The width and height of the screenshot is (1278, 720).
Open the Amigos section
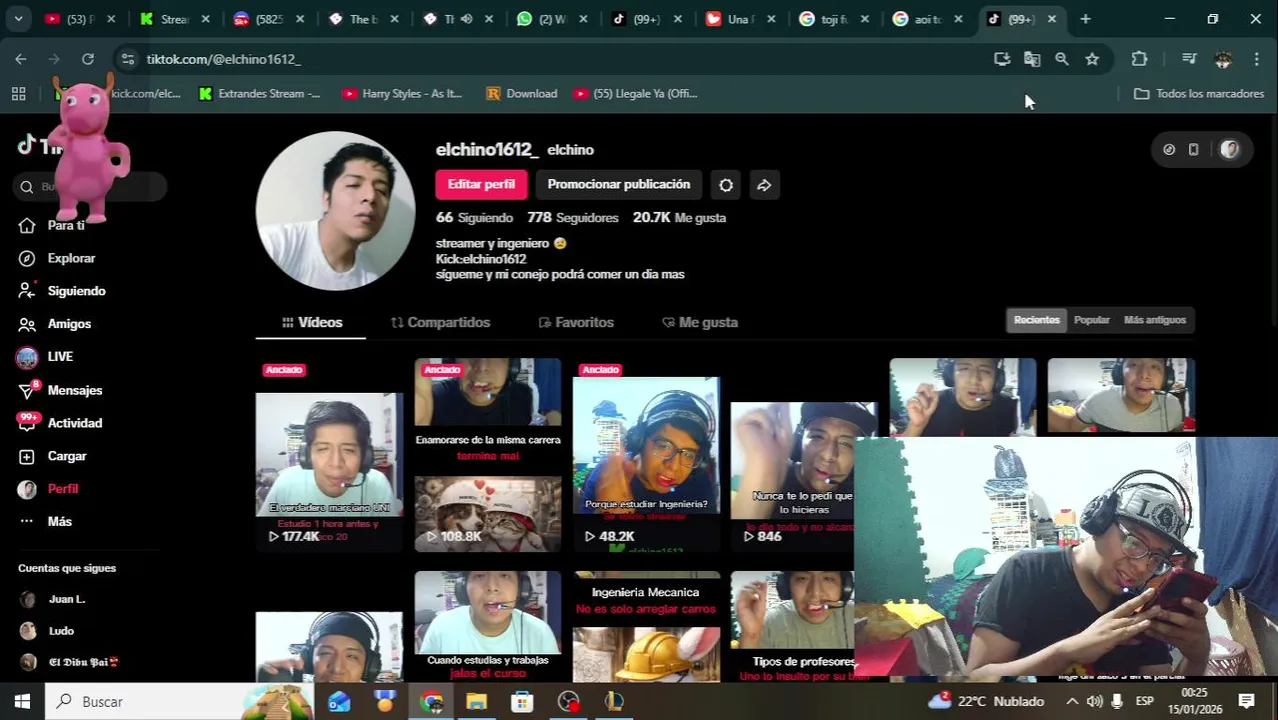(x=69, y=324)
